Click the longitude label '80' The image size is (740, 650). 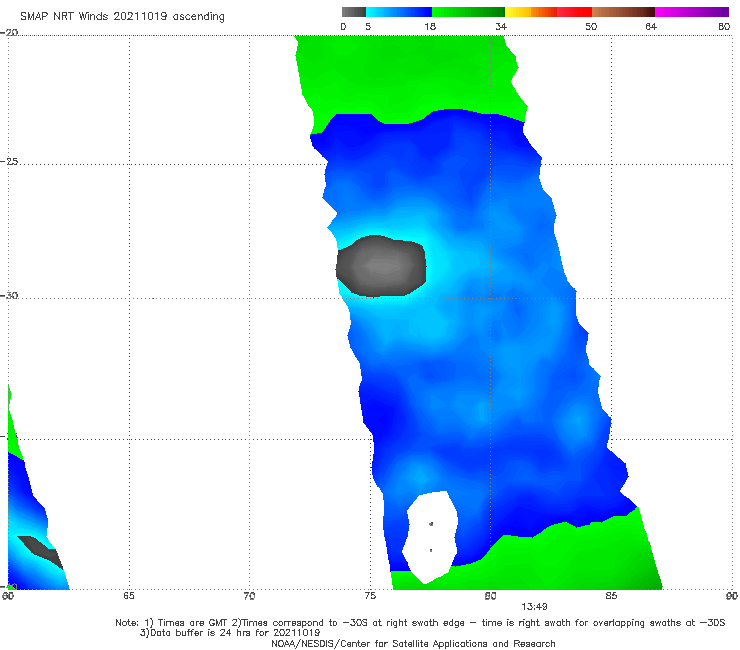[x=490, y=596]
